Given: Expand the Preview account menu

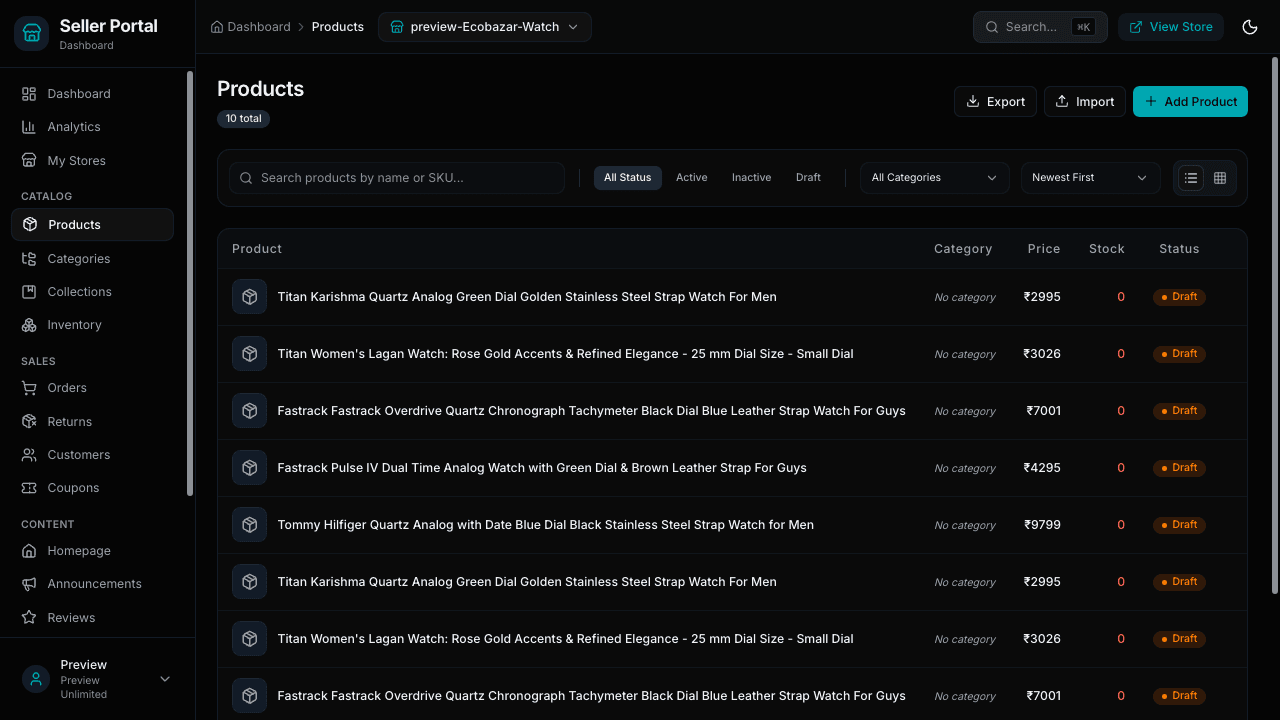Looking at the screenshot, I should pos(97,679).
